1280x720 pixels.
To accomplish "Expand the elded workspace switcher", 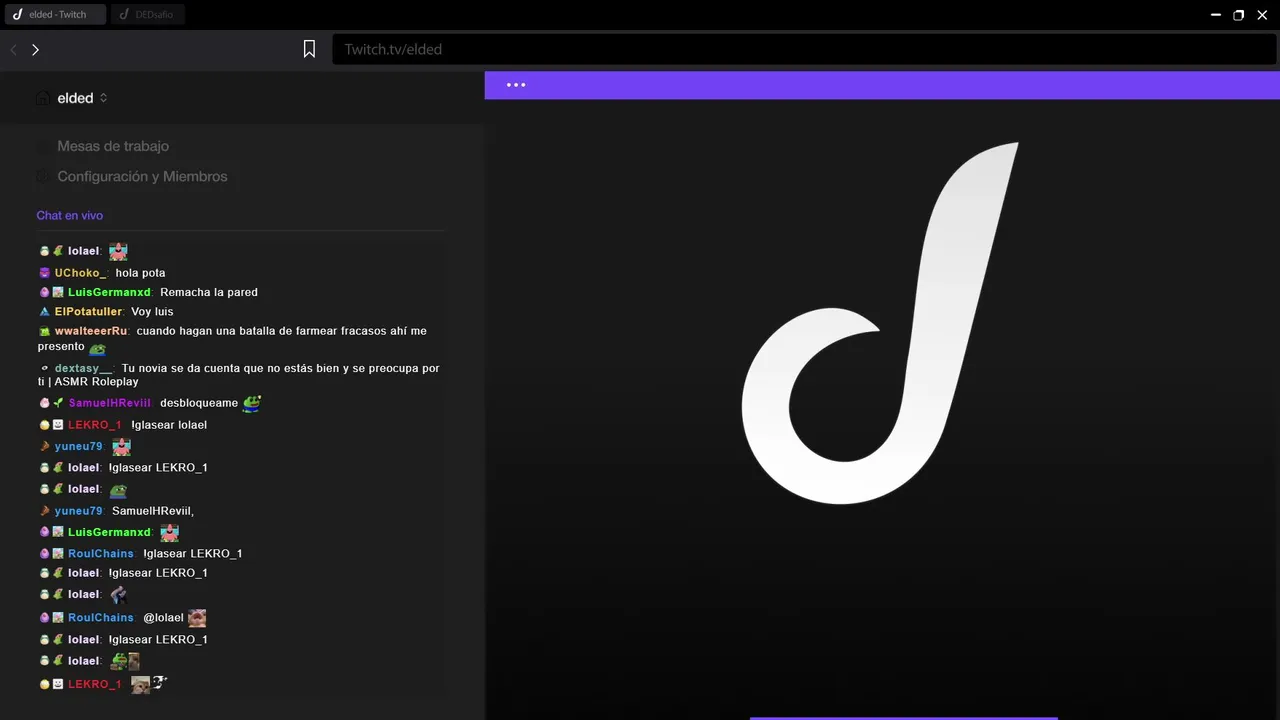I will 104,98.
